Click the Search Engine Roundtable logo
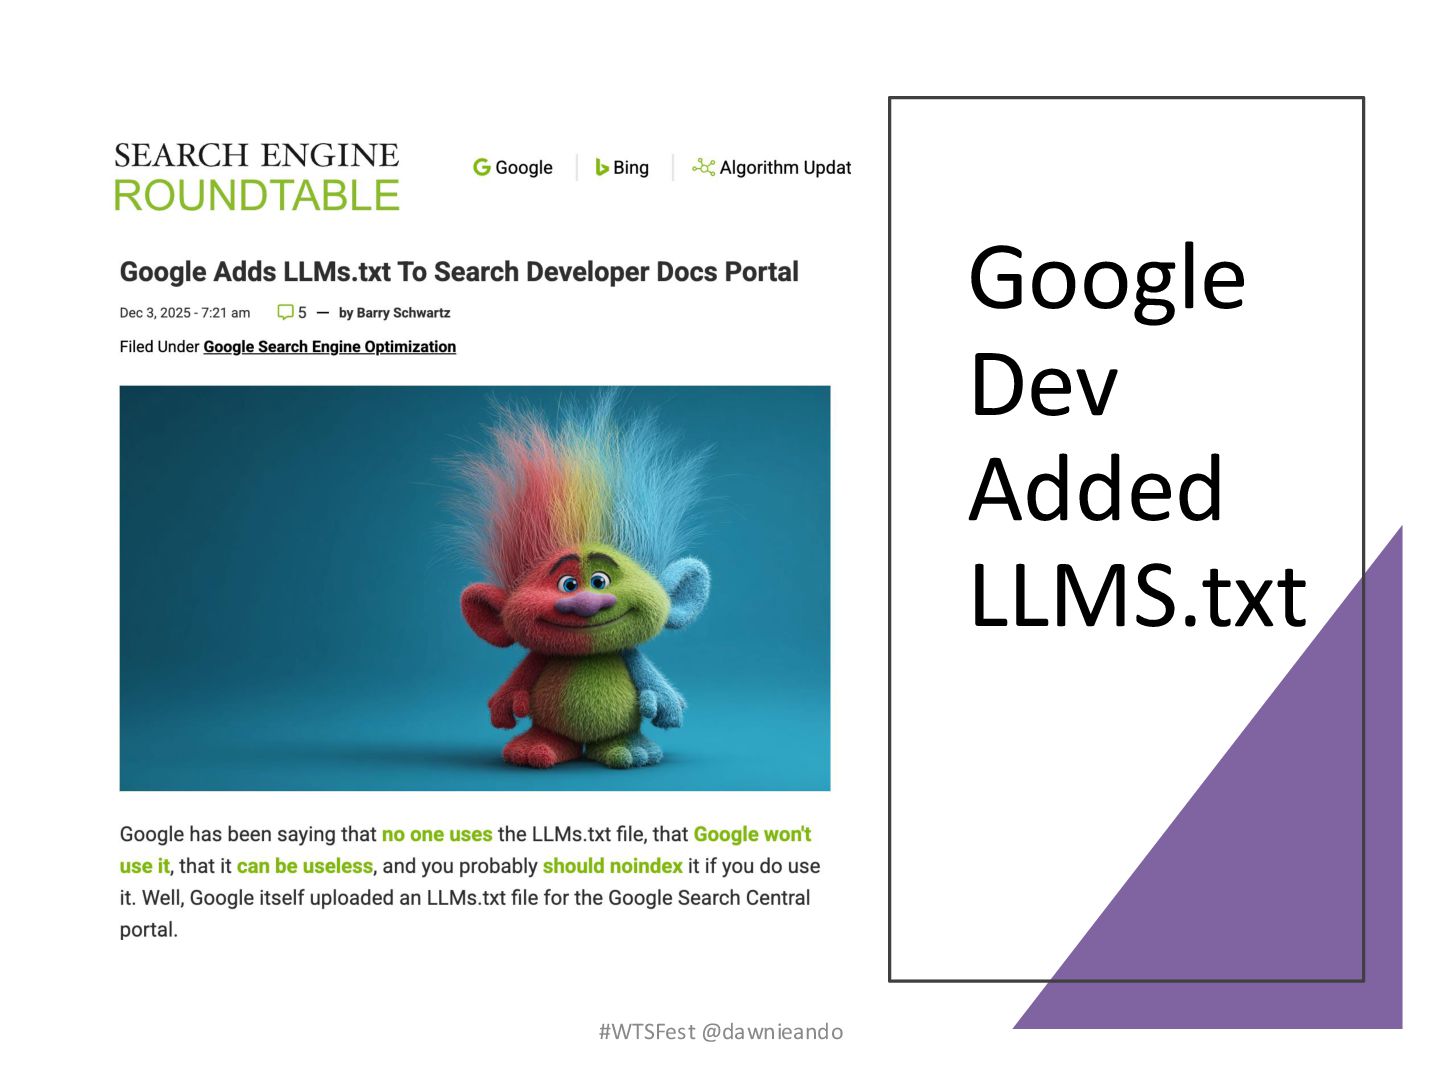The height and width of the screenshot is (1080, 1440). pos(256,176)
